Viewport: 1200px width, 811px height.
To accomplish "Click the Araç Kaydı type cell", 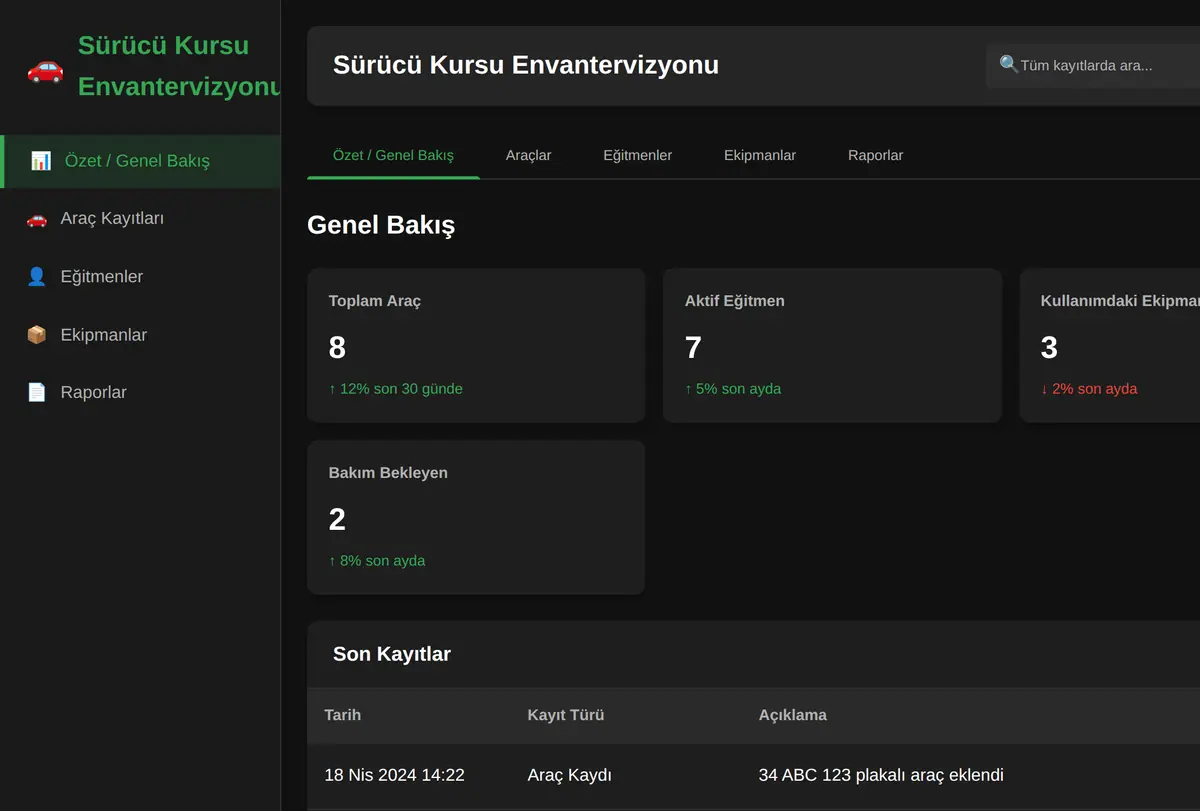I will [x=570, y=775].
